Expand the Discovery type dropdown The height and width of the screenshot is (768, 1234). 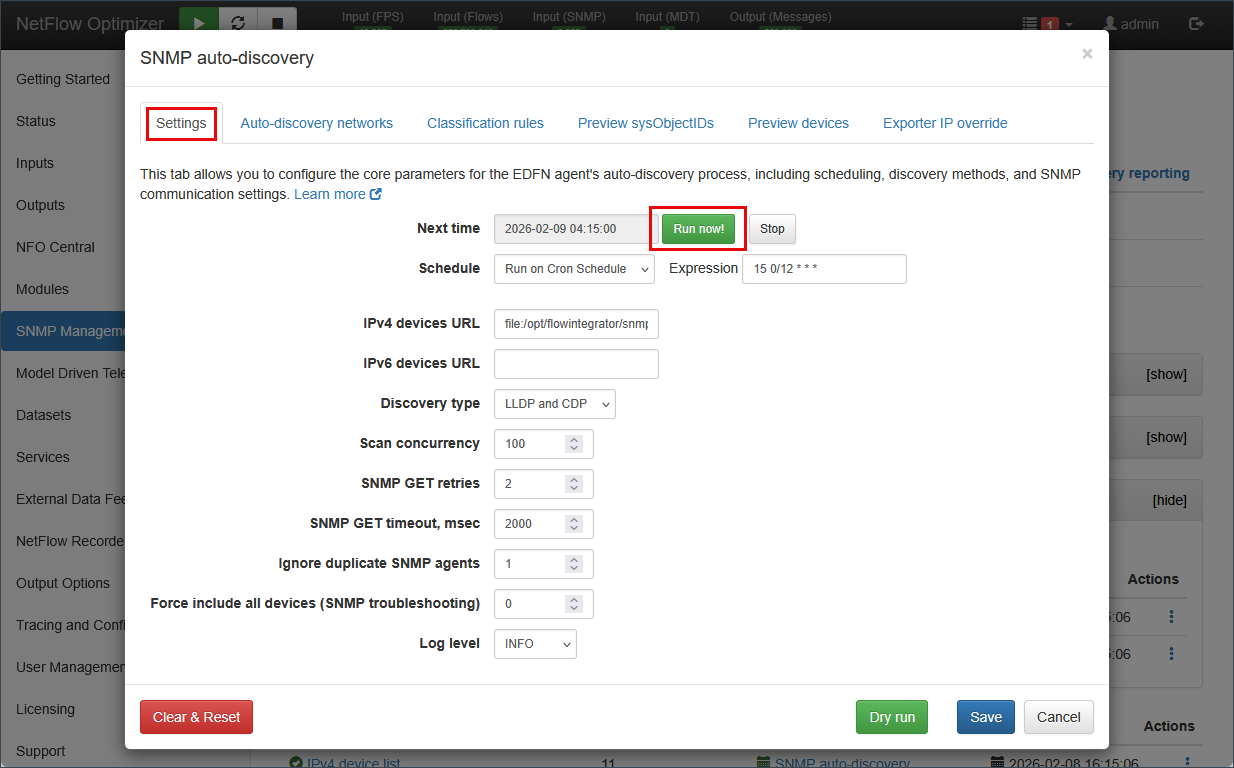554,404
